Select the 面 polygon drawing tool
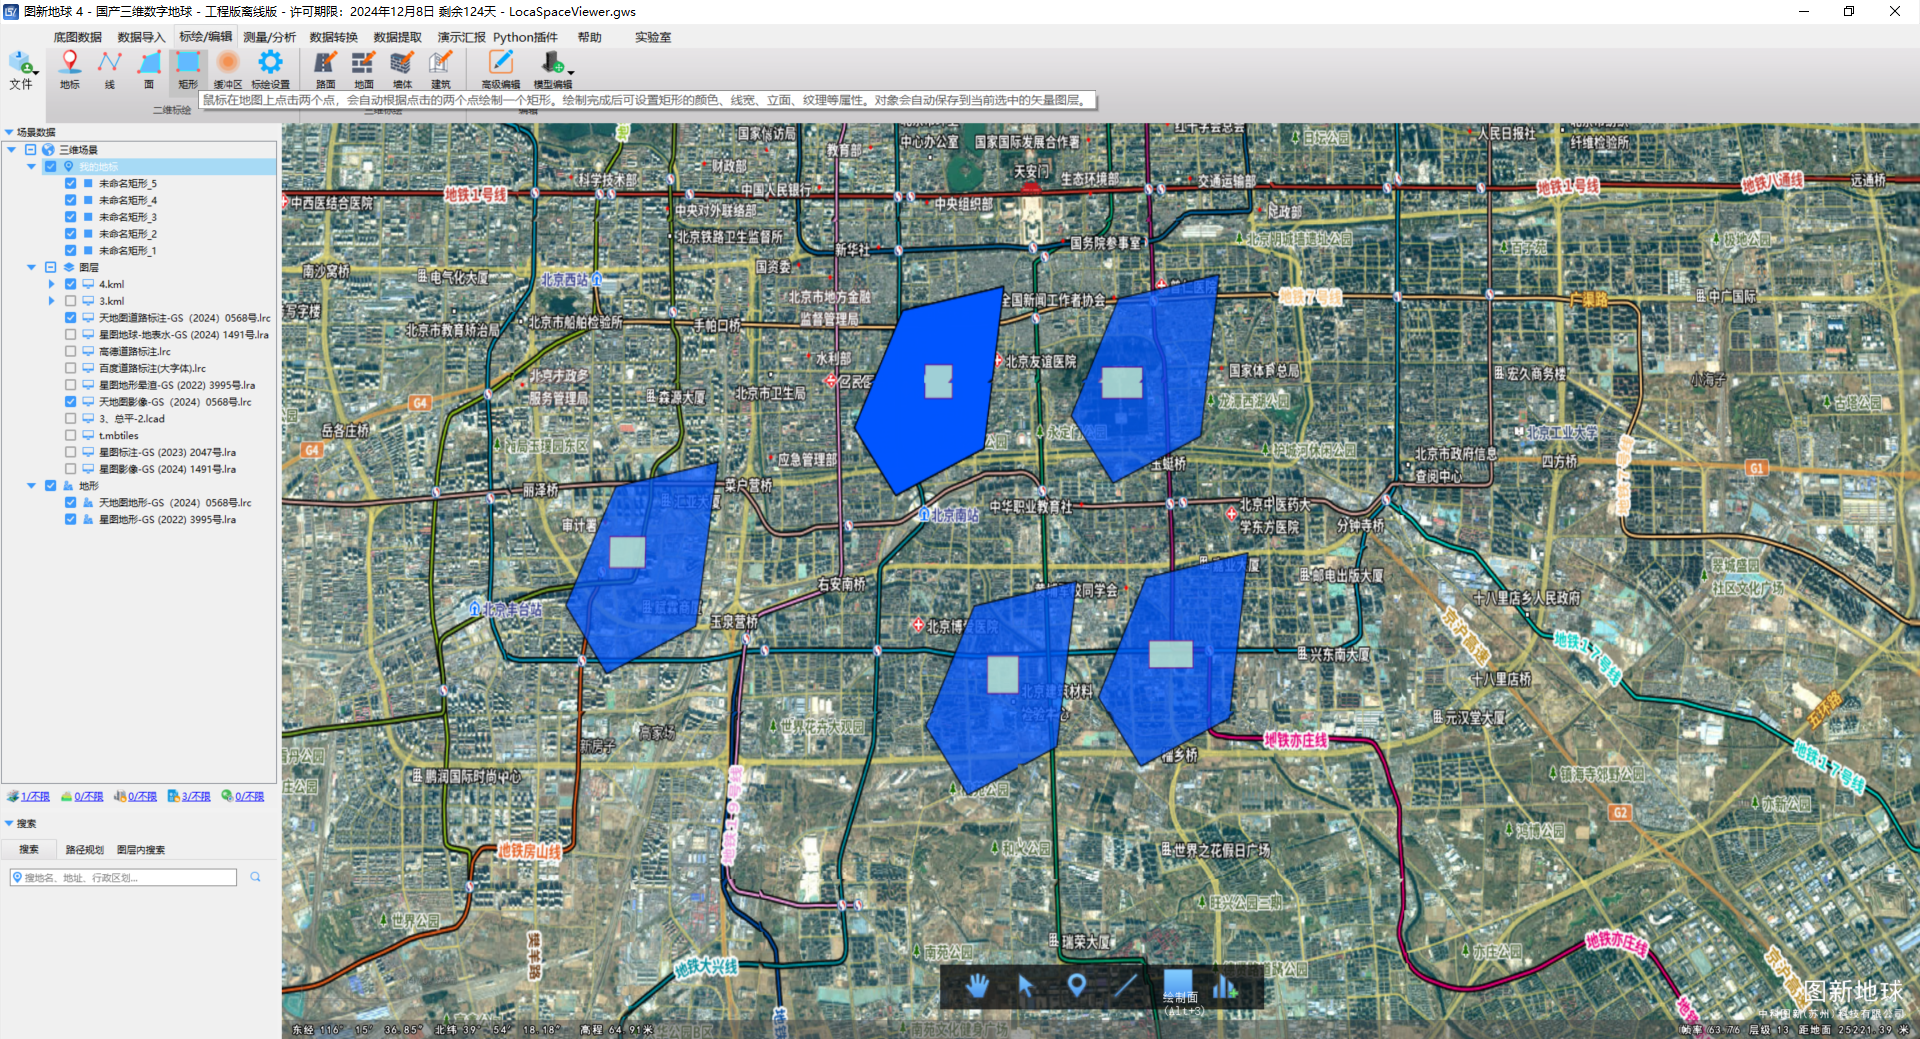The image size is (1920, 1039). click(x=149, y=69)
